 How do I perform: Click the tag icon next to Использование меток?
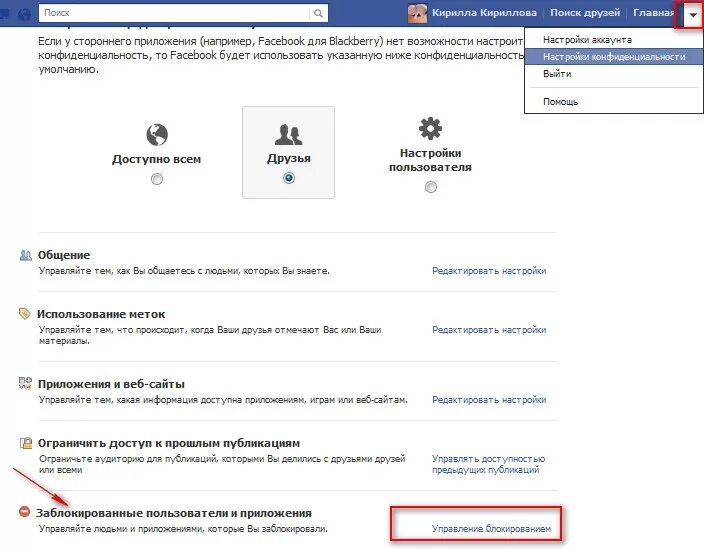pos(25,313)
